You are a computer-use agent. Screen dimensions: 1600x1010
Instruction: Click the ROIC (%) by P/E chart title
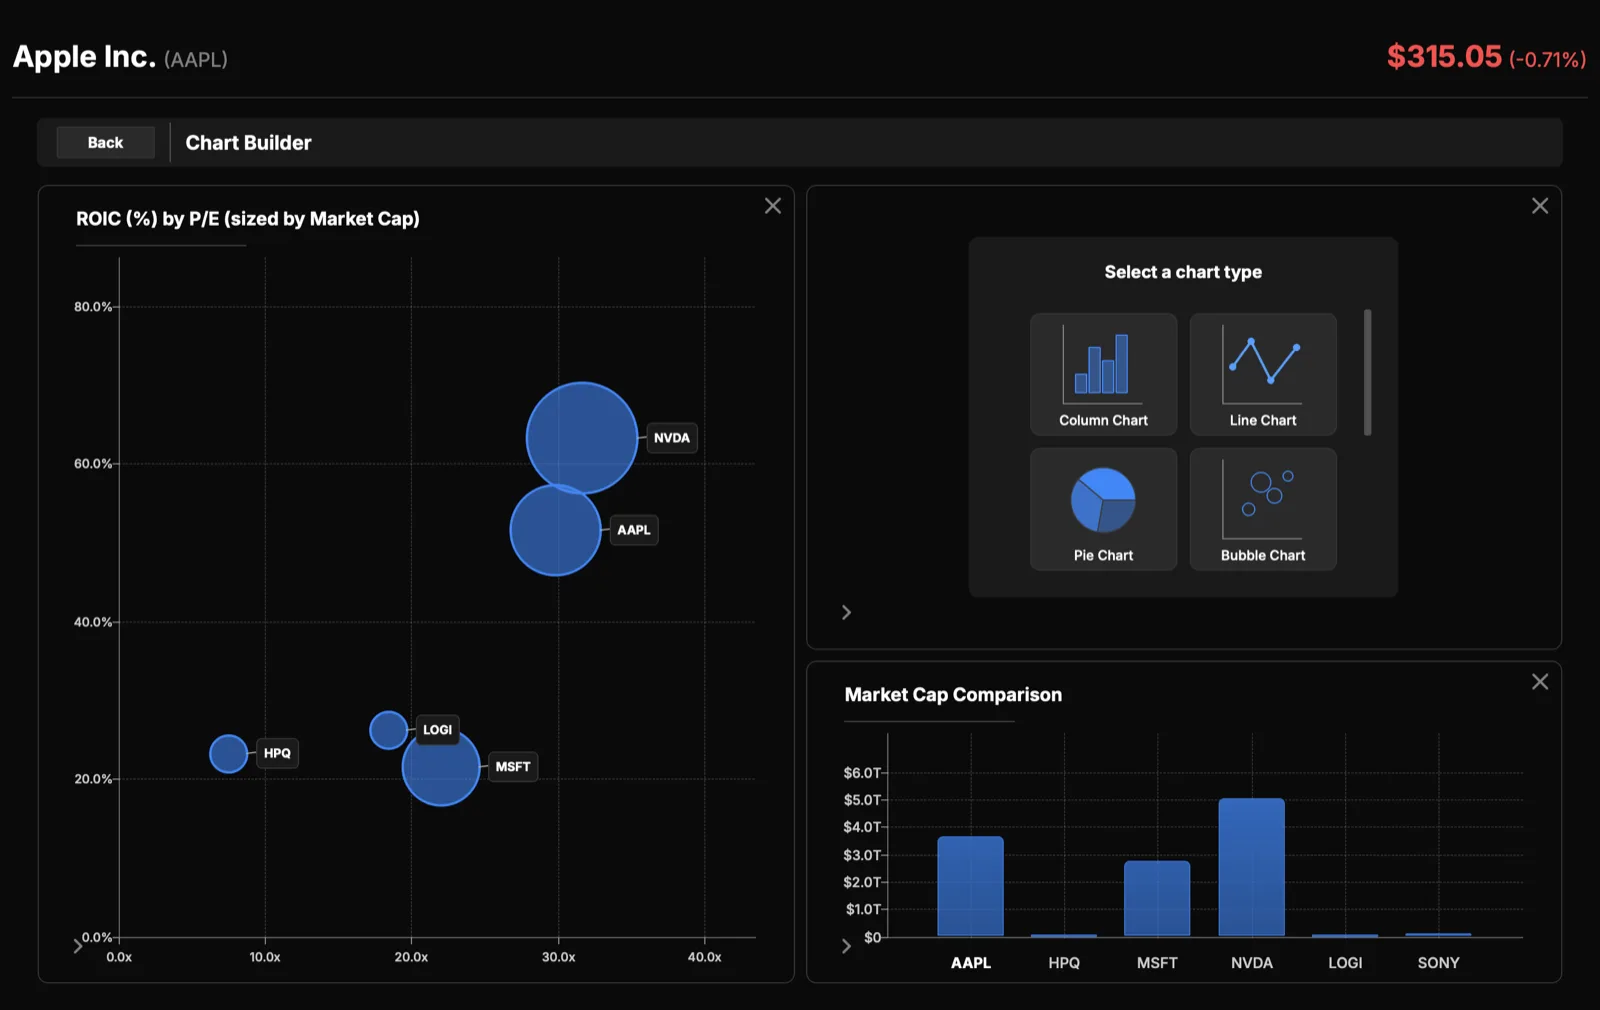[x=248, y=219]
